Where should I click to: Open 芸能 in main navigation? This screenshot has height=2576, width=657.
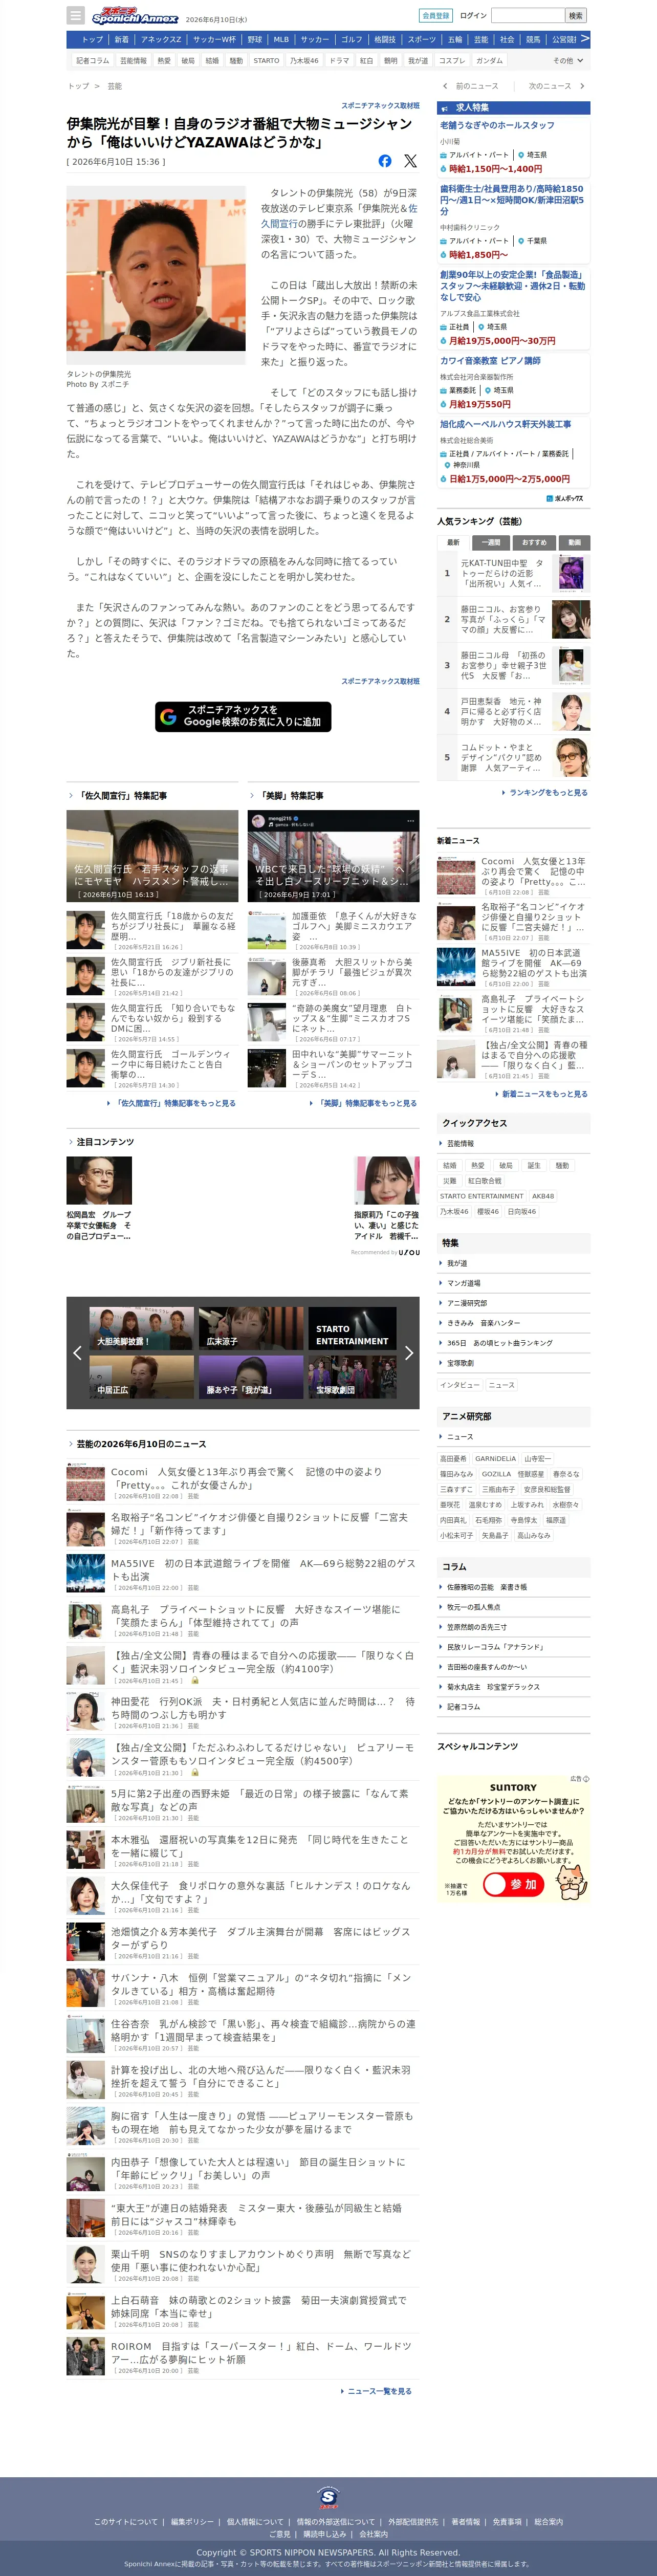tap(481, 40)
